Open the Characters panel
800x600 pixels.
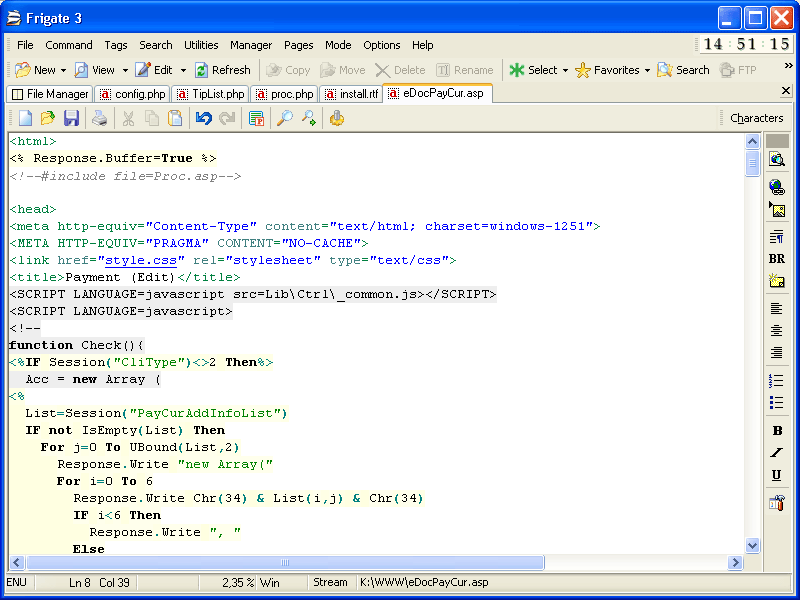click(757, 118)
